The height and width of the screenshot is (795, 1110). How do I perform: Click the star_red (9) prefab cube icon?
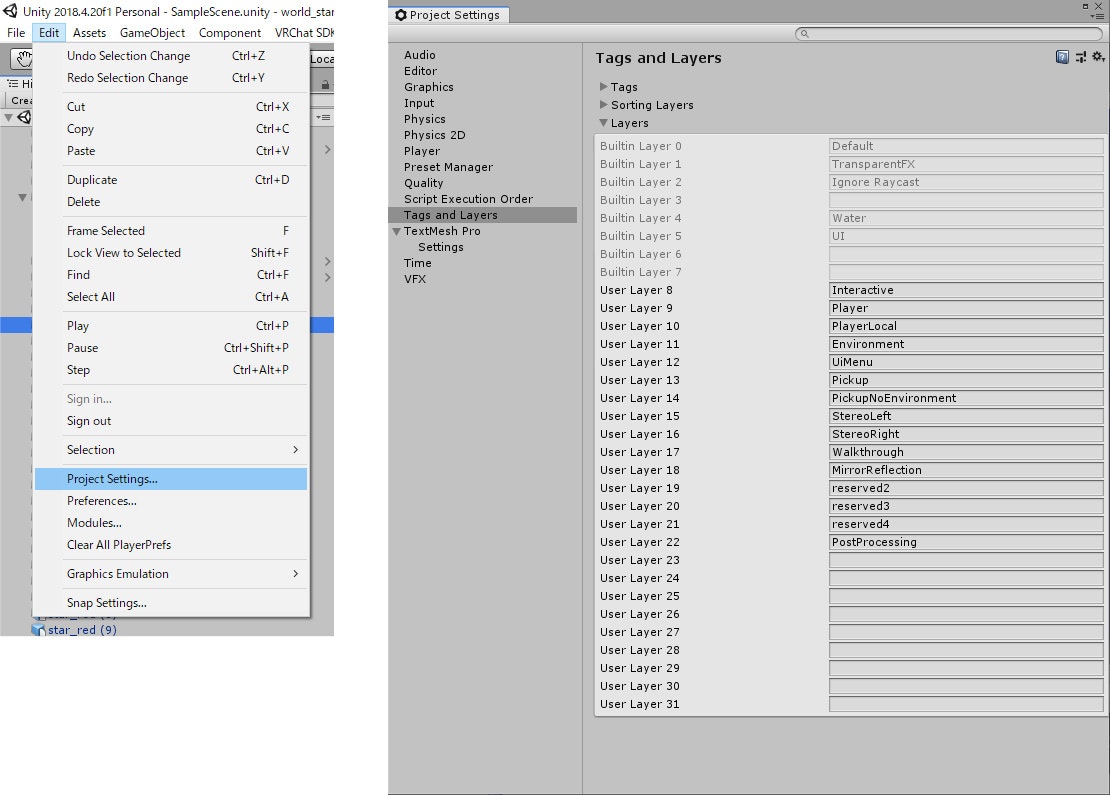click(38, 629)
